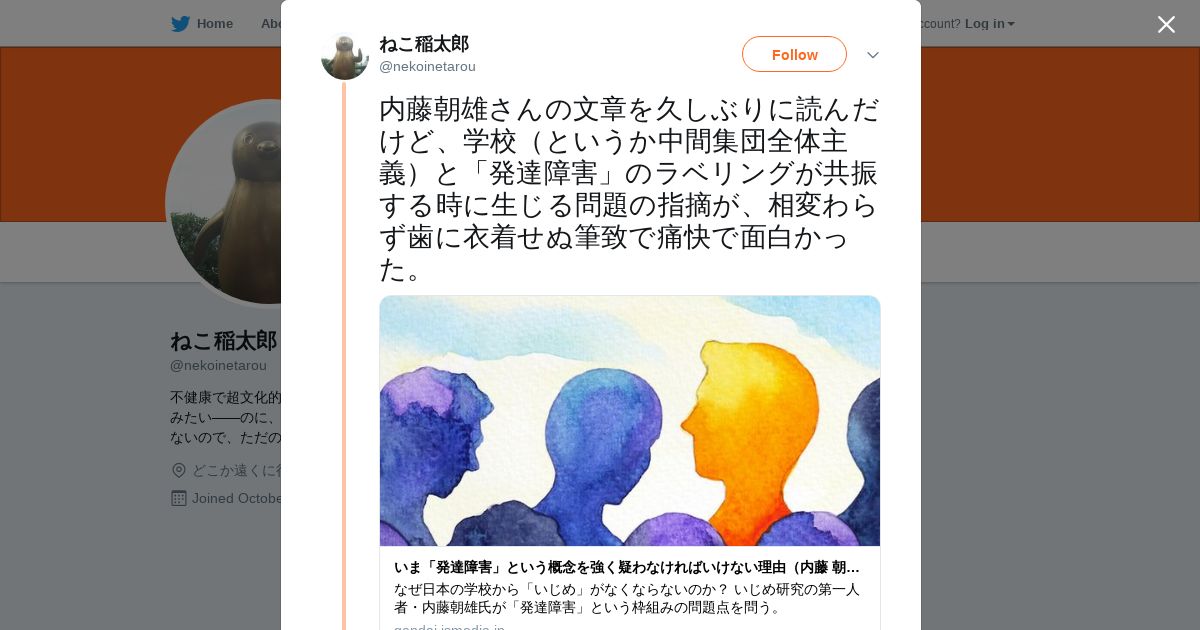Open the article headline いま「発達障害」という概念
Image resolution: width=1200 pixels, height=630 pixels.
pyautogui.click(x=626, y=567)
